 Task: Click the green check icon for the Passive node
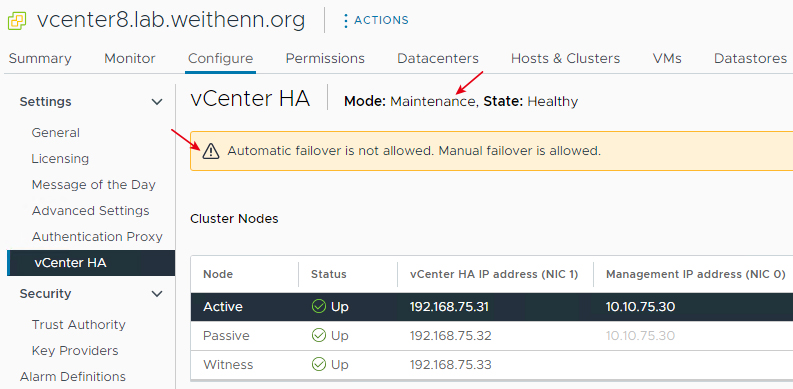tap(319, 335)
